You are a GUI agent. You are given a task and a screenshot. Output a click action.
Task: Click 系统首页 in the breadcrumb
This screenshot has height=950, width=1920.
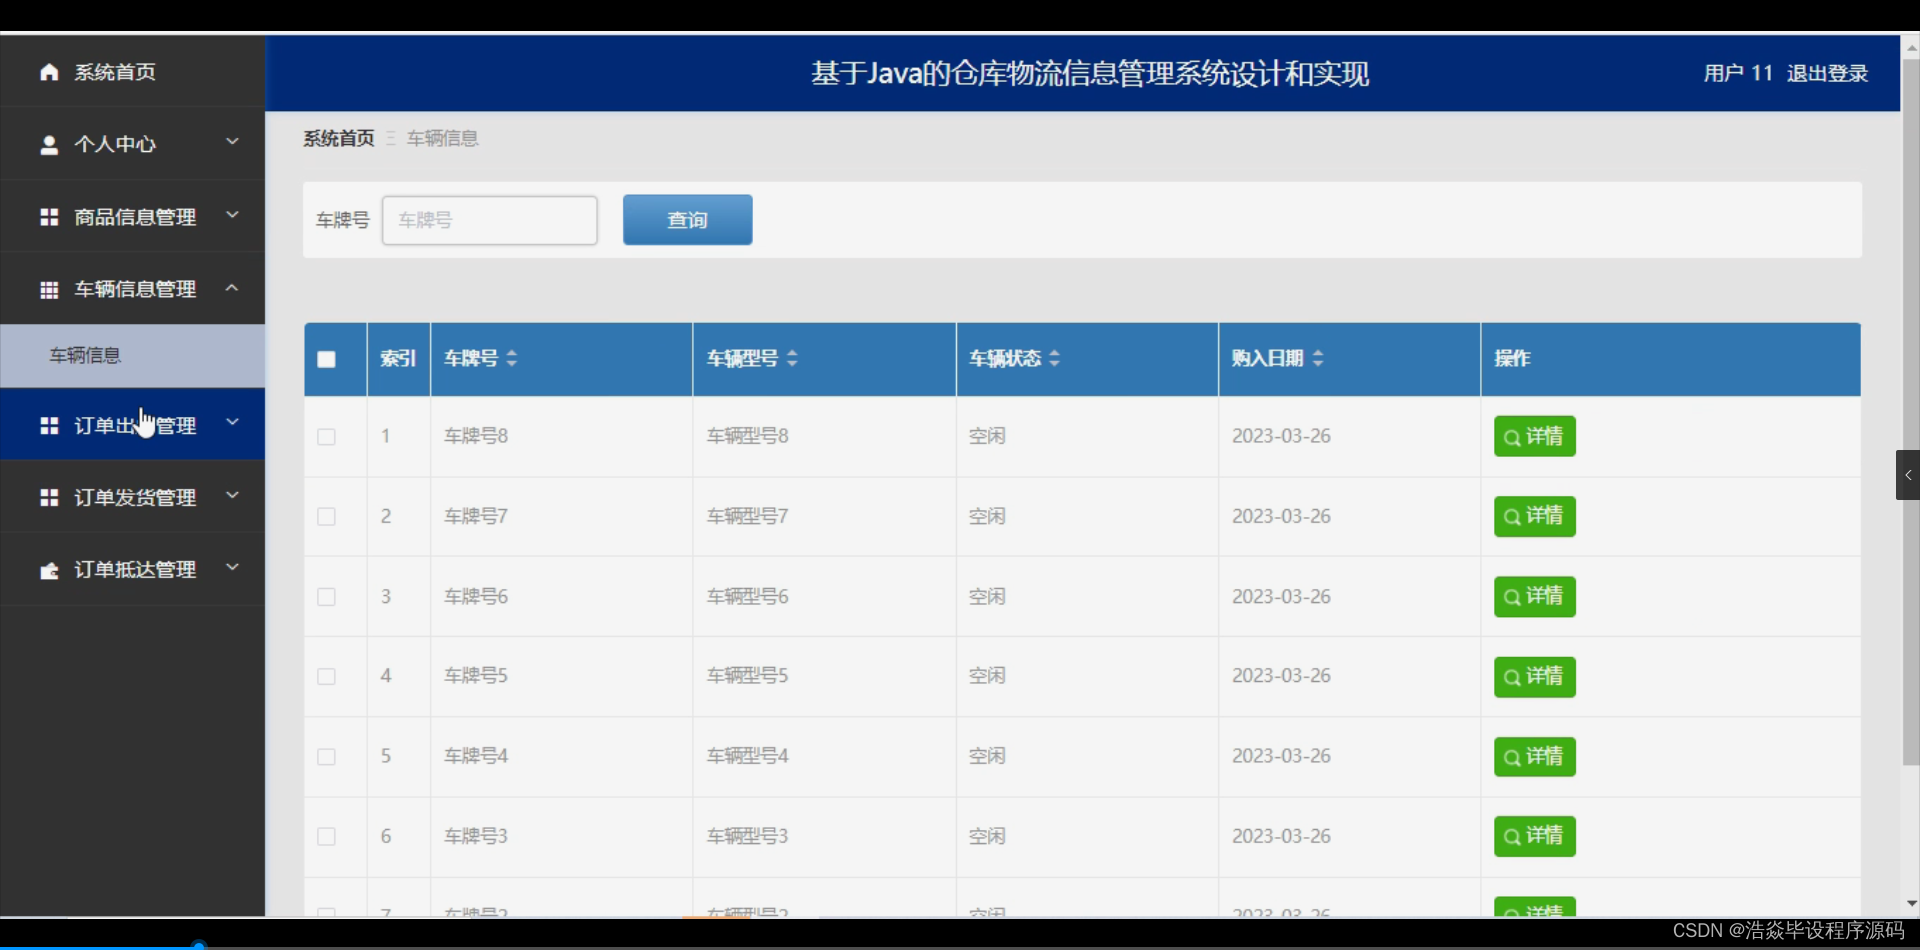[338, 138]
